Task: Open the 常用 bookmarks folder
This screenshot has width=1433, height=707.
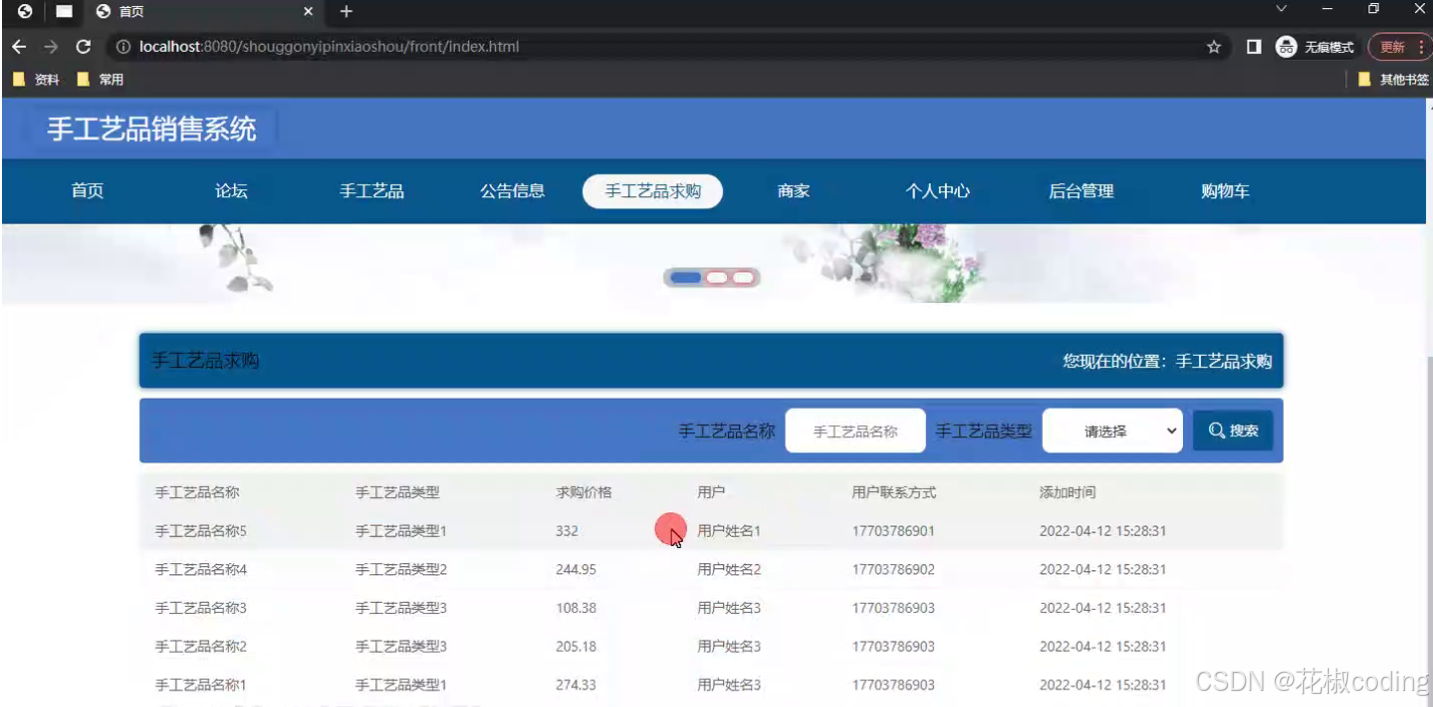Action: [x=102, y=78]
